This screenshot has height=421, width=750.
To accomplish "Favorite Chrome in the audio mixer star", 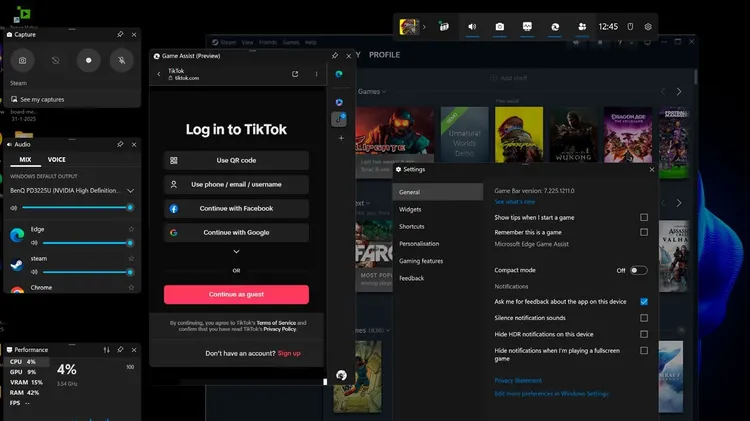I will 131,288.
